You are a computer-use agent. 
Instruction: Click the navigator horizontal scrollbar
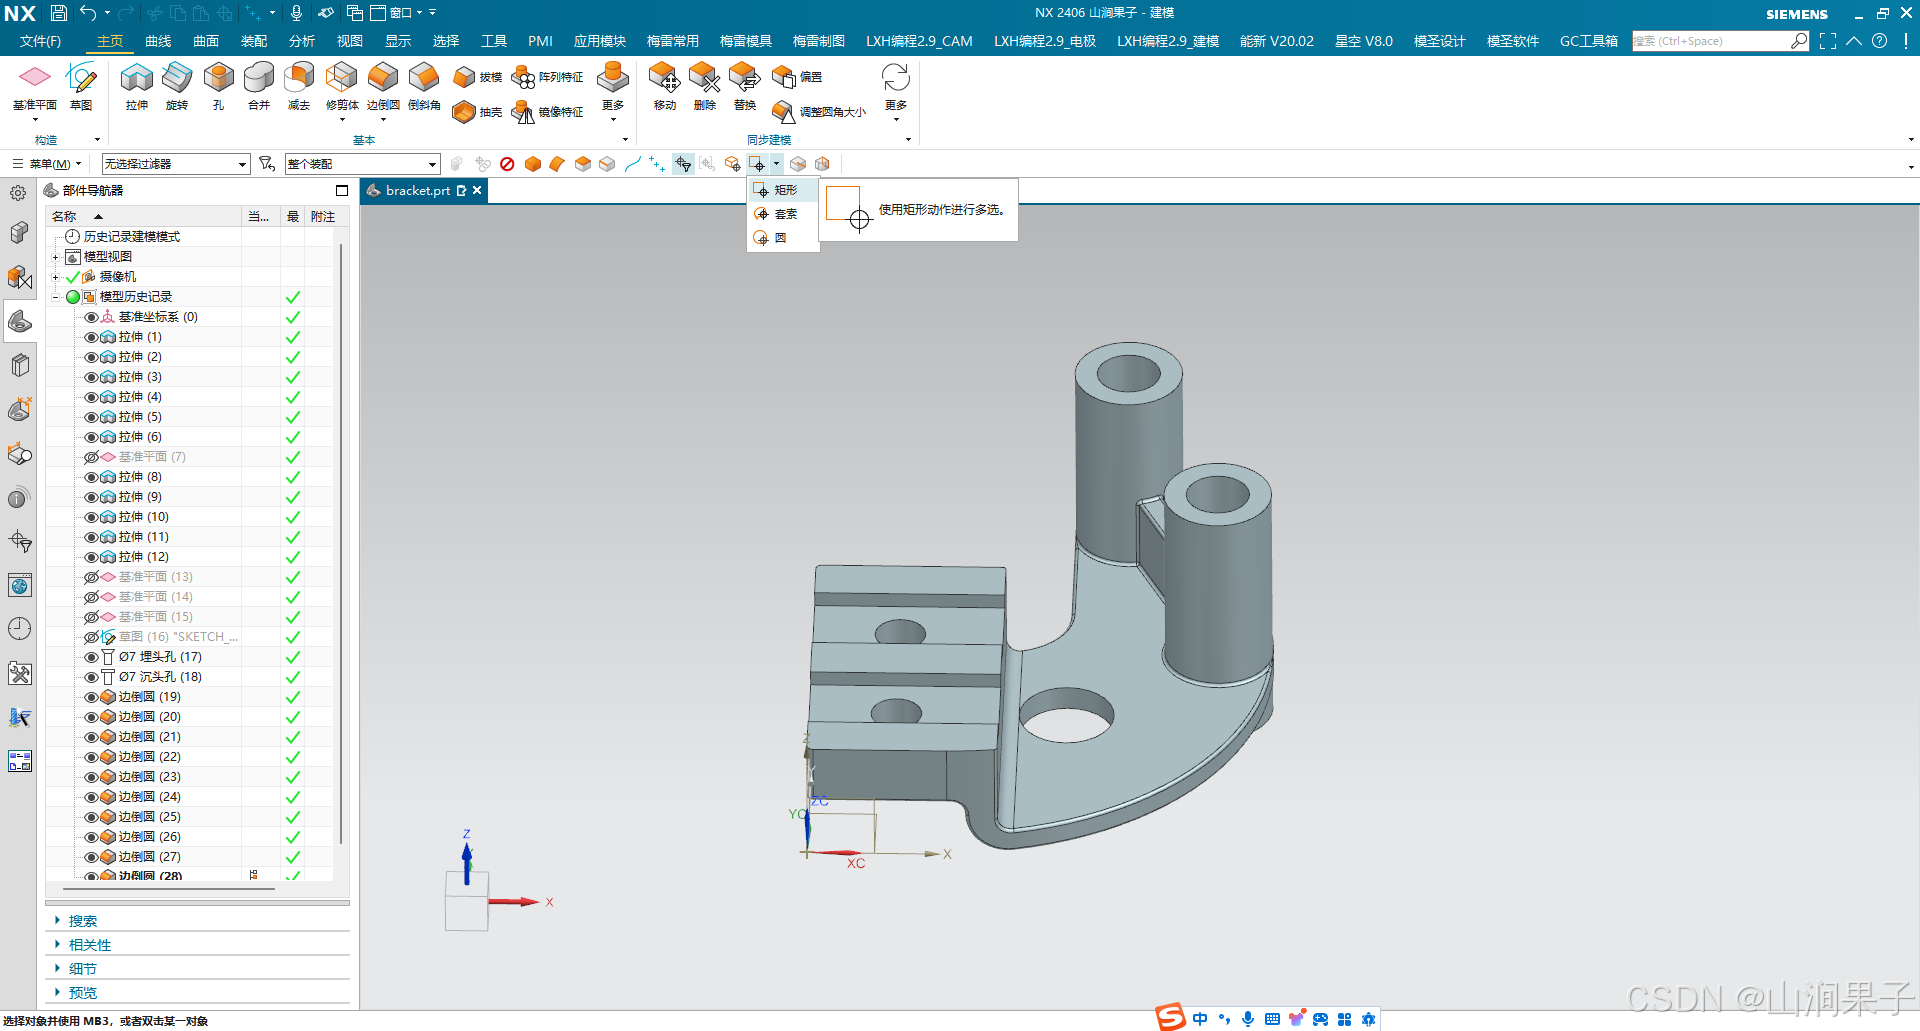tap(170, 888)
